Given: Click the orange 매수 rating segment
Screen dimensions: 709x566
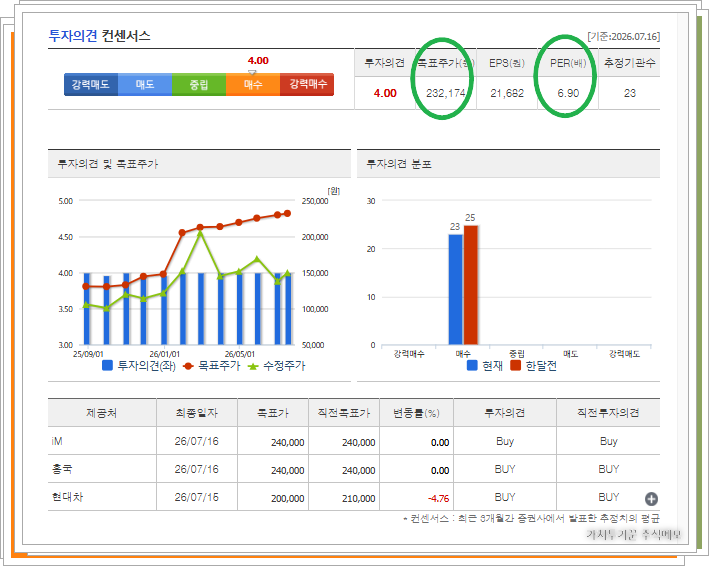Looking at the screenshot, I should tap(253, 85).
